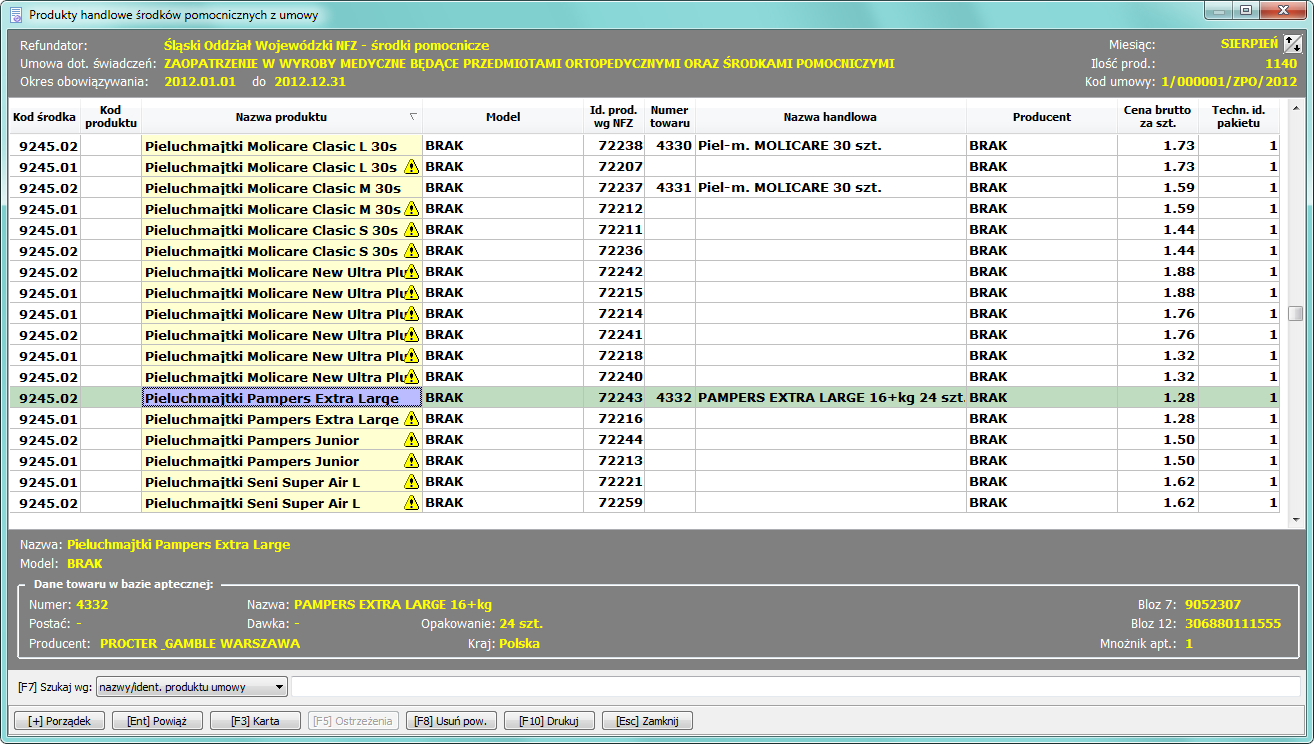Viewport: 1314px width, 744px height.
Task: Click the Numer towaru column header
Action: click(670, 117)
